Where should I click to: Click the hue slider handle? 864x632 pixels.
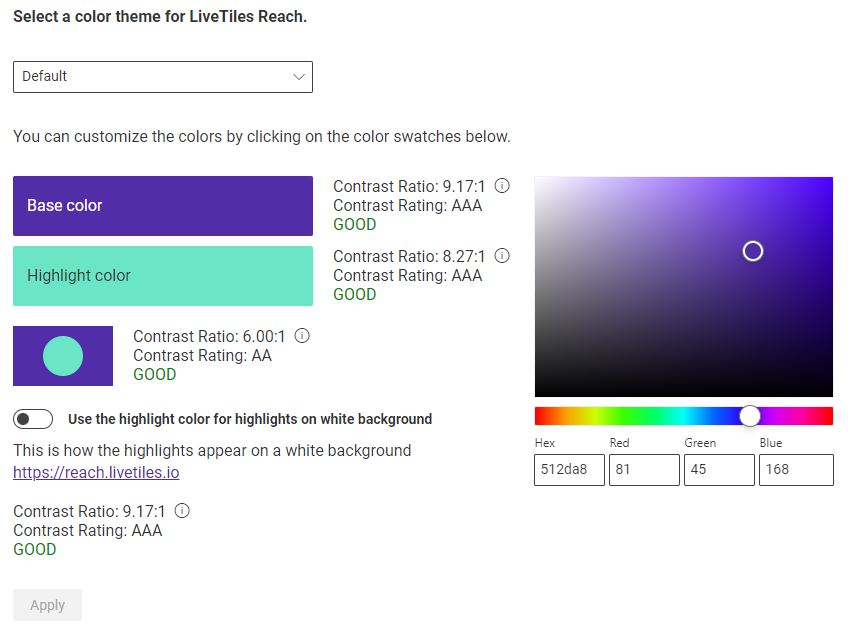[749, 416]
